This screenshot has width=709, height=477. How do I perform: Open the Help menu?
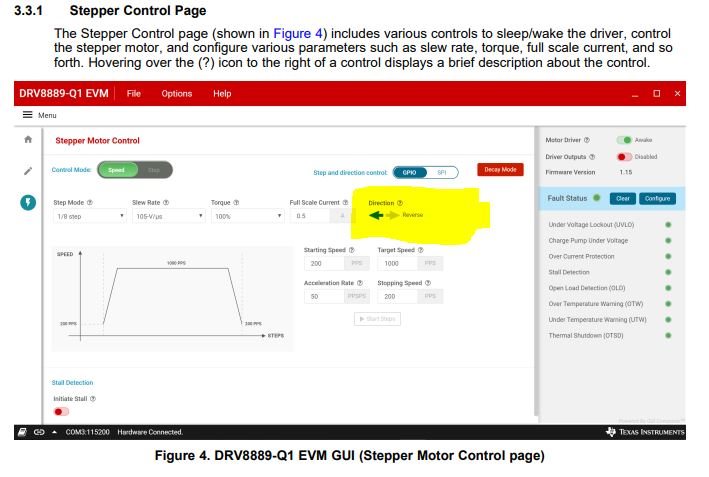pos(222,94)
